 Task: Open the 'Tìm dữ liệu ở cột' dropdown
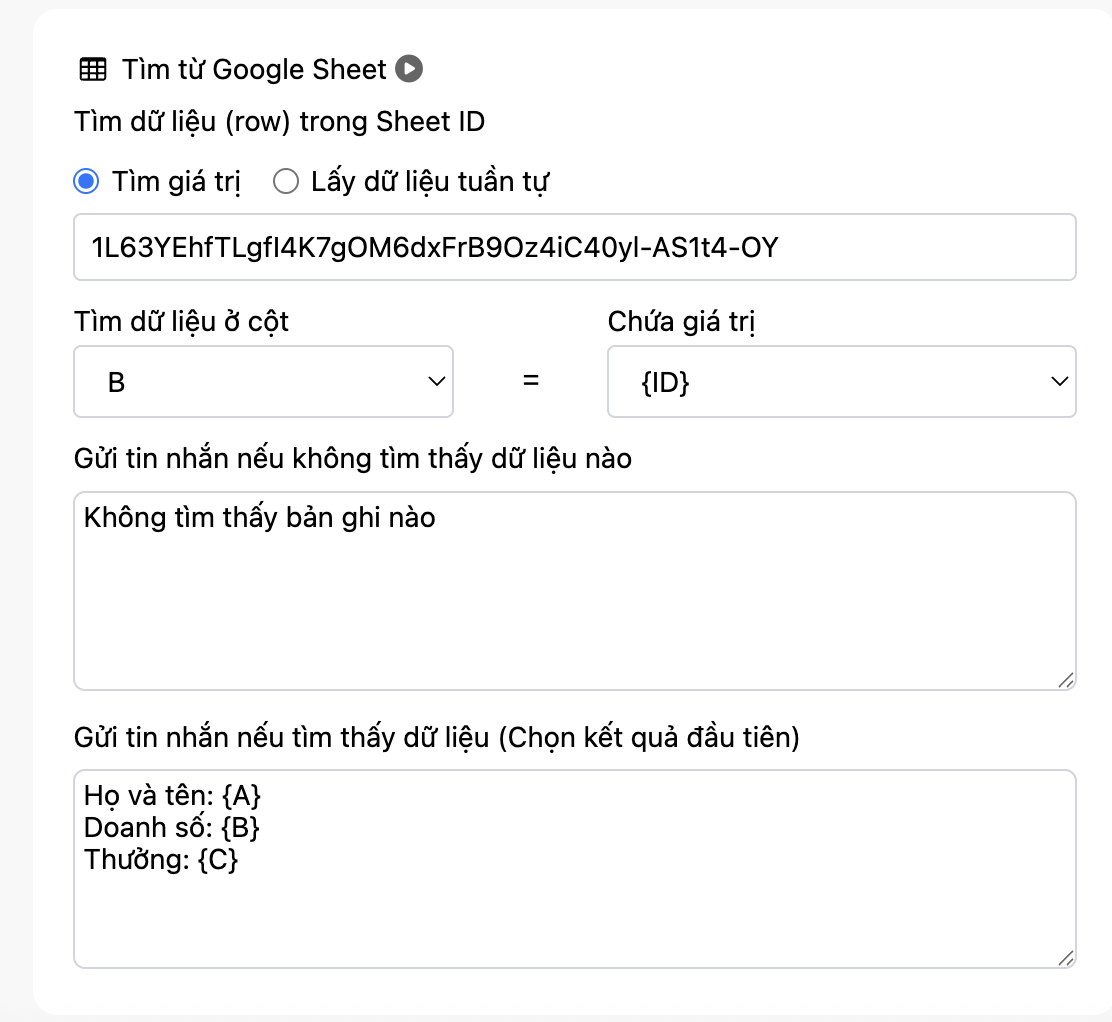pyautogui.click(x=263, y=381)
